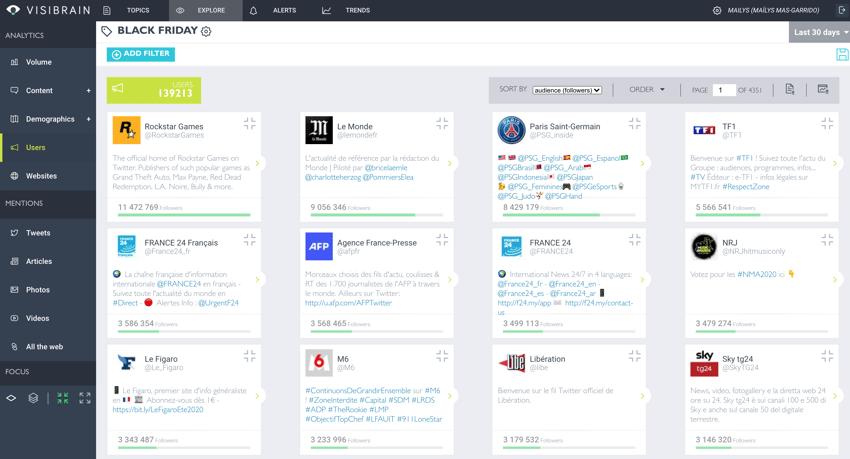Image resolution: width=850 pixels, height=459 pixels.
Task: Collapse the Le Monde card
Action: pos(442,124)
